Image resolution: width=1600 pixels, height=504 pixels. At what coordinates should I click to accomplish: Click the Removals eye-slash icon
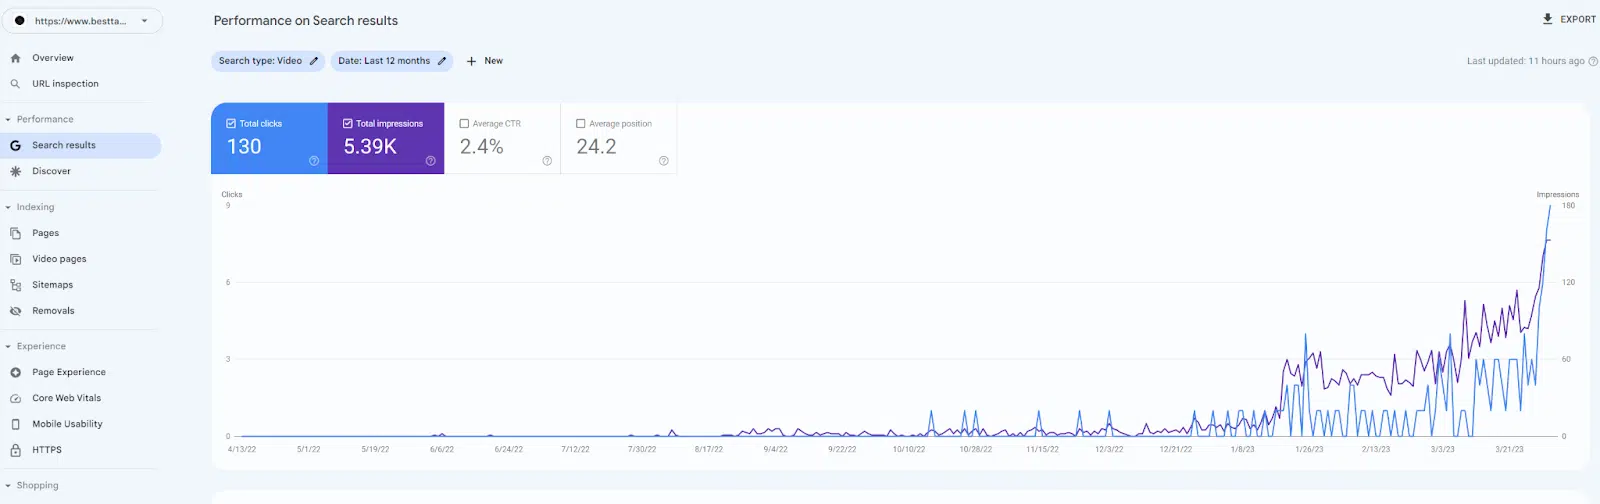pyautogui.click(x=15, y=311)
